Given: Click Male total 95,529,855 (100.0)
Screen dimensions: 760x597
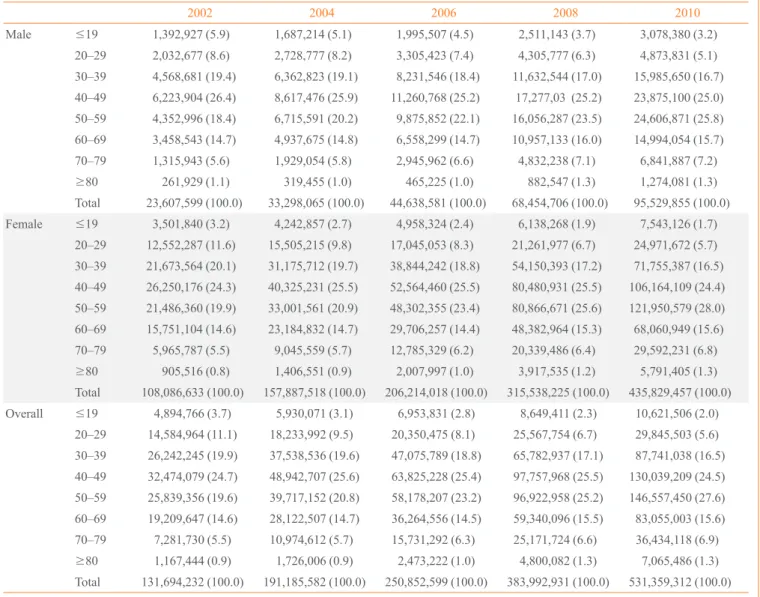Looking at the screenshot, I should [x=681, y=203].
